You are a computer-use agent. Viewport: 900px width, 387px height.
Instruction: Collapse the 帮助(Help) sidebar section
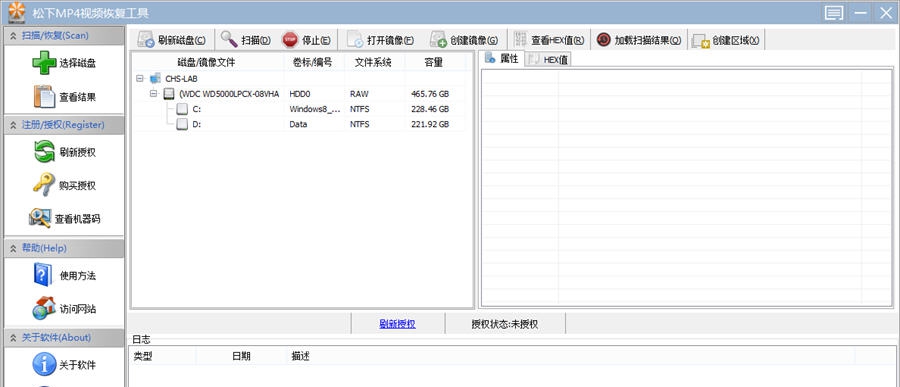pyautogui.click(x=13, y=249)
